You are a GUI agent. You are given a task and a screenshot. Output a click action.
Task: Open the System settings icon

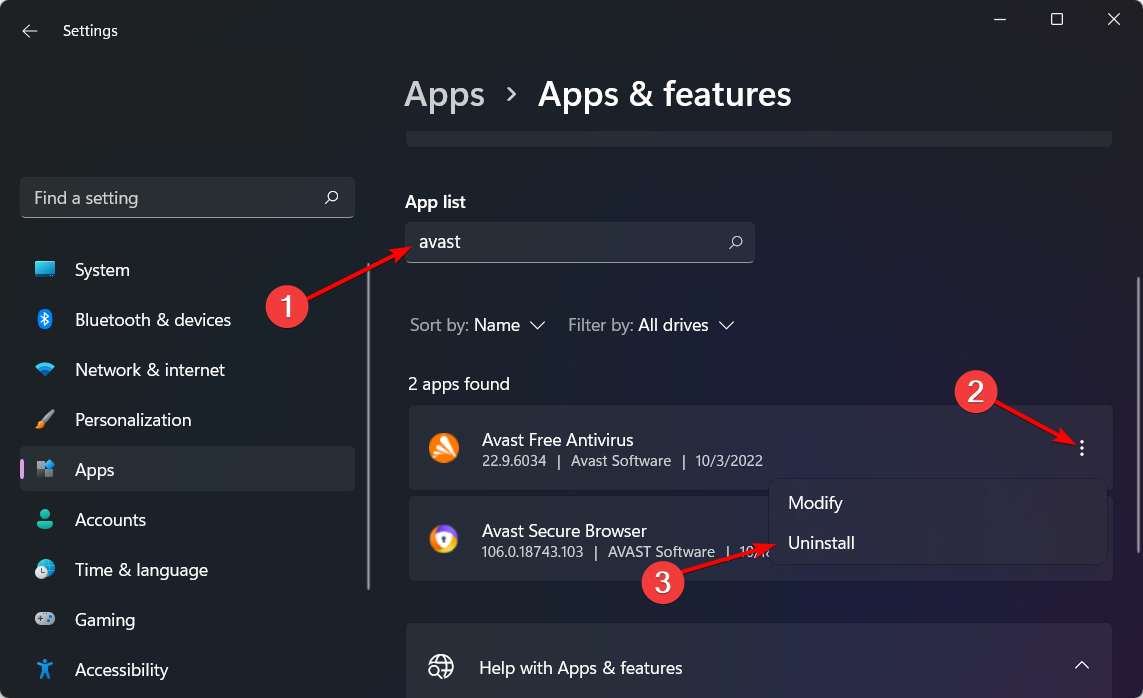(45, 270)
